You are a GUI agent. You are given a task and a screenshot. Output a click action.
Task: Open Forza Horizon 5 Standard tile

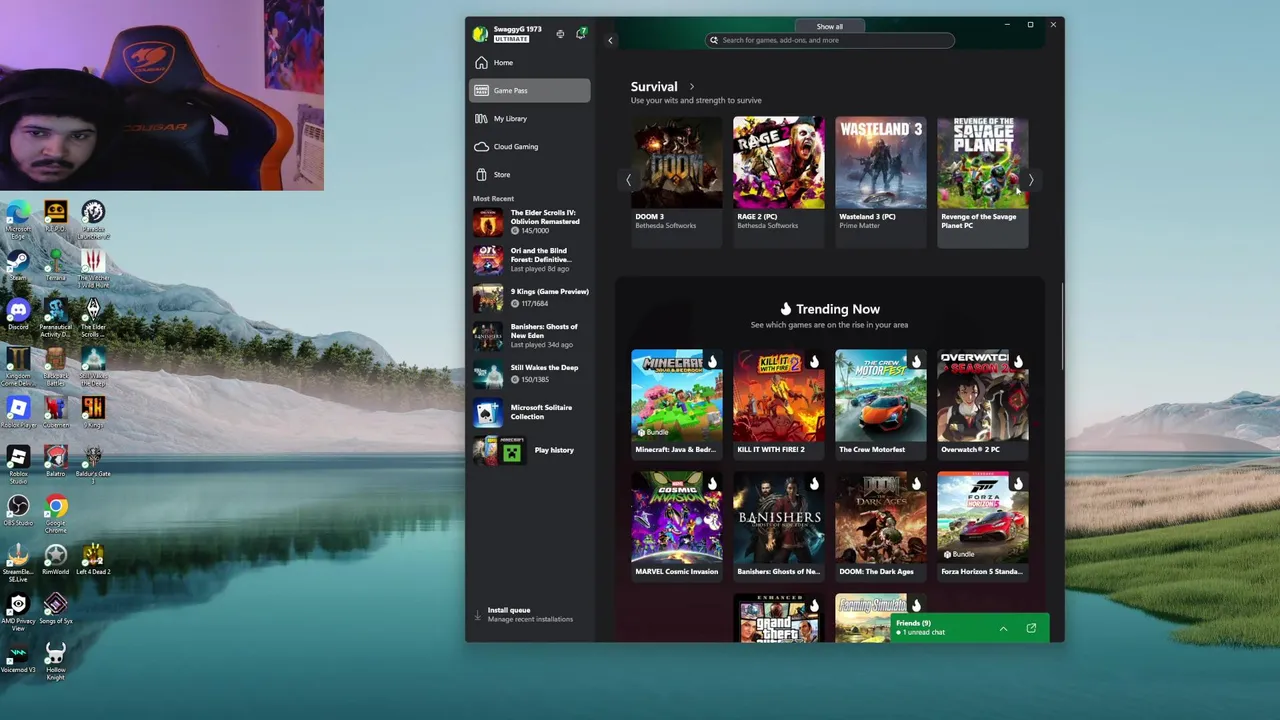click(x=982, y=525)
